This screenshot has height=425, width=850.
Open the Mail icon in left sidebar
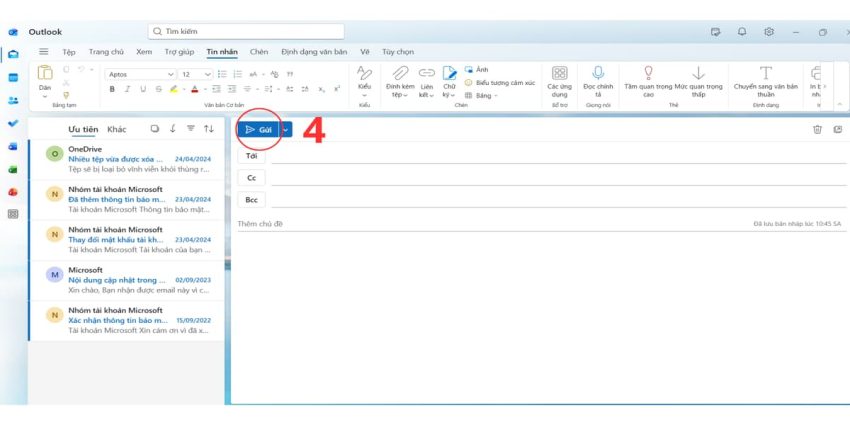(13, 54)
